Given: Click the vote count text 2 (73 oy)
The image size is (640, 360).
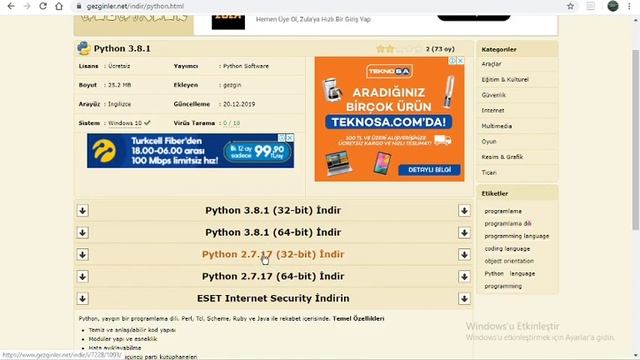Looking at the screenshot, I should 440,49.
